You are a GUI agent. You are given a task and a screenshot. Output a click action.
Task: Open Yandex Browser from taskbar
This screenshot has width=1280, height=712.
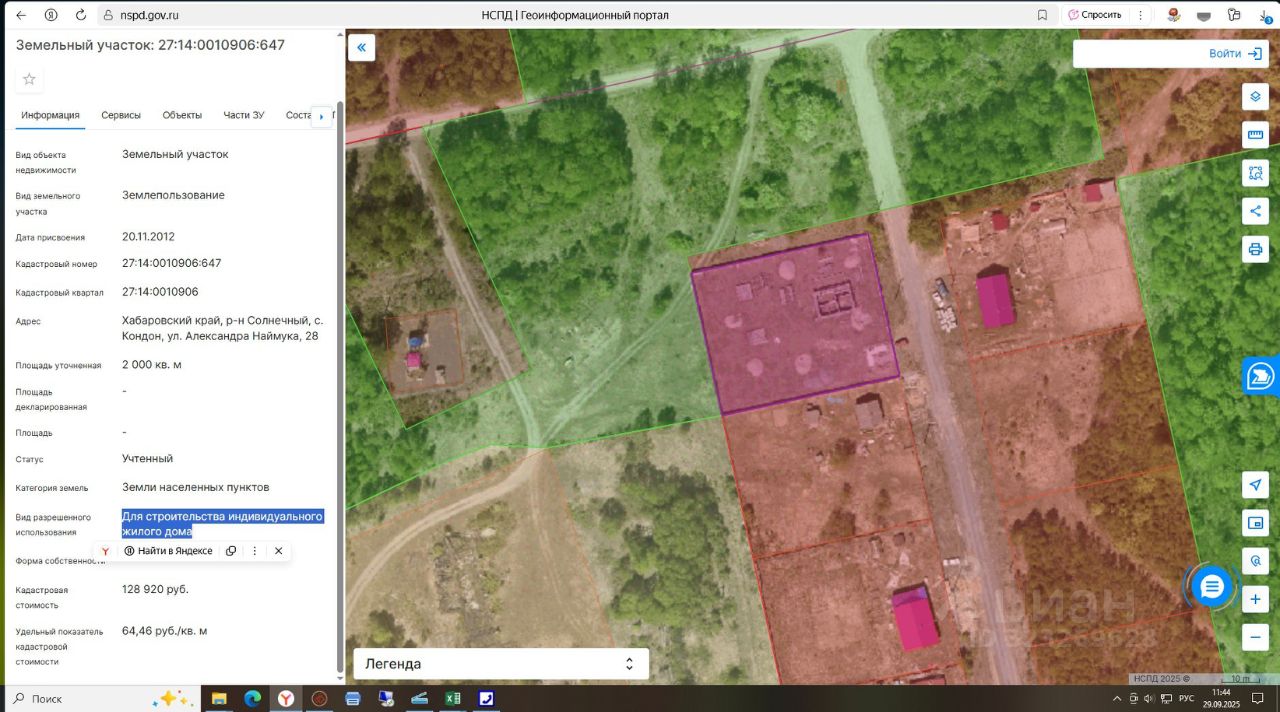point(286,698)
